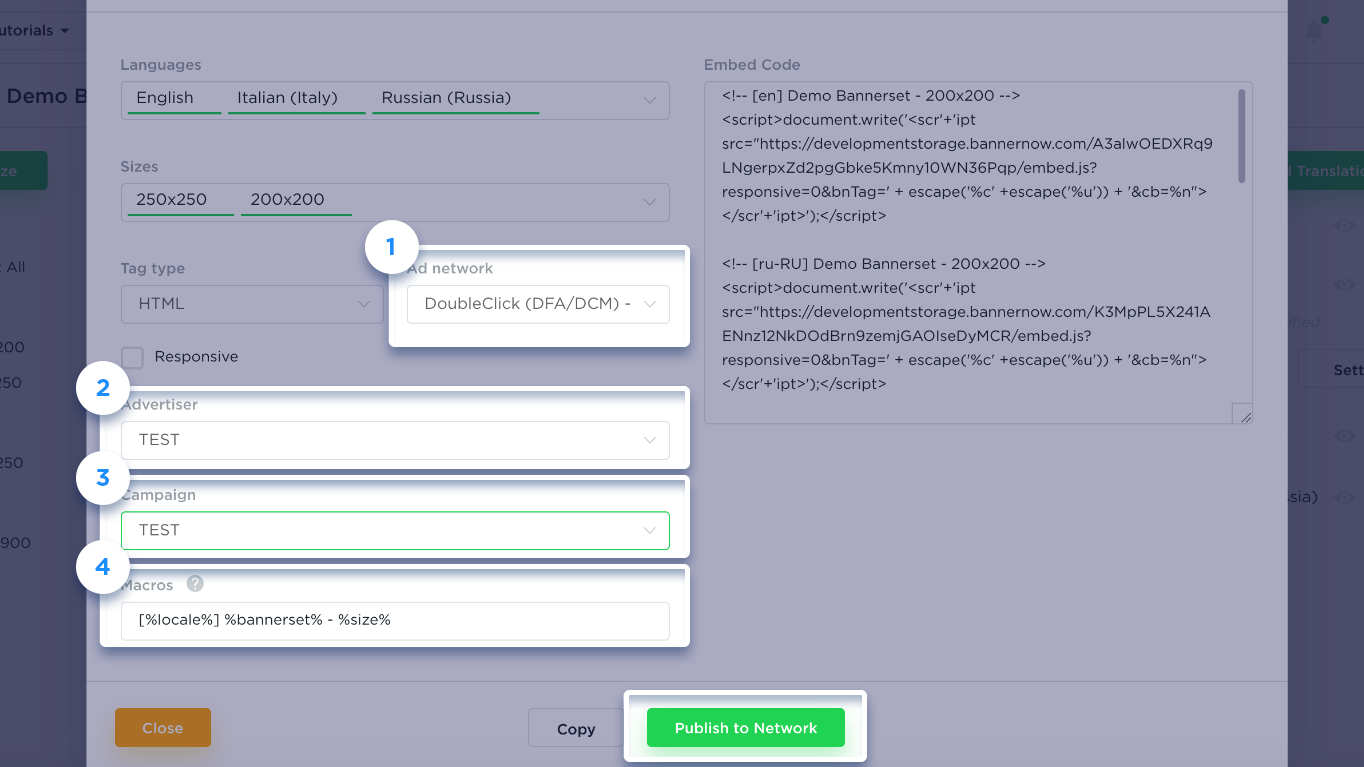Open the Tag type HTML dropdown
Screen dimensions: 1364x767
pos(252,304)
